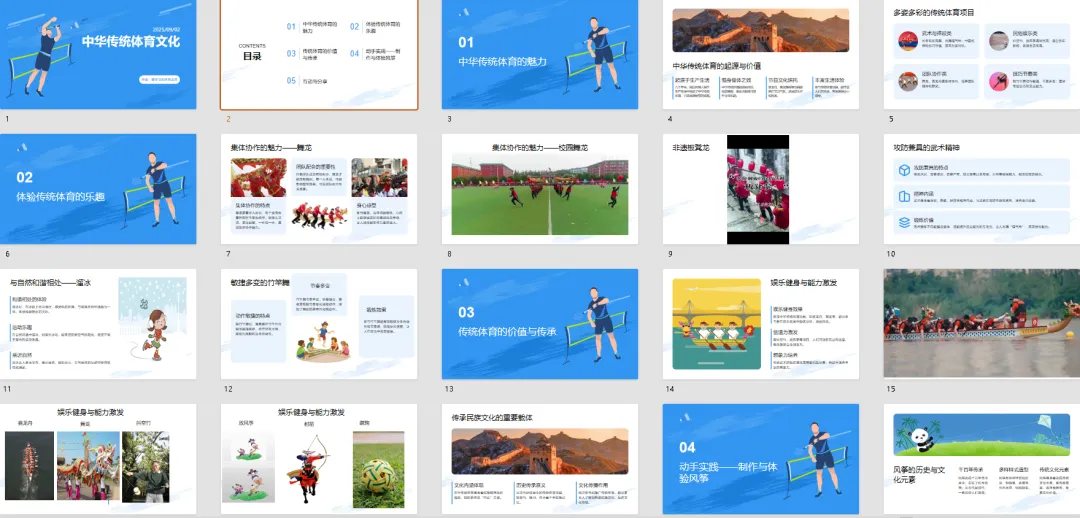1080x518 pixels.
Task: Select slide 与自然和谐相处——溜冰
Action: coord(98,324)
